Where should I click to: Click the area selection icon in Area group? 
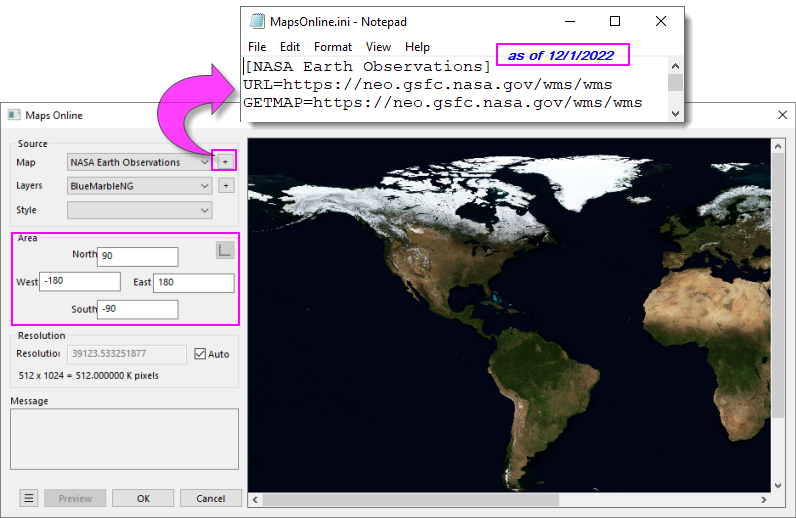pos(225,250)
